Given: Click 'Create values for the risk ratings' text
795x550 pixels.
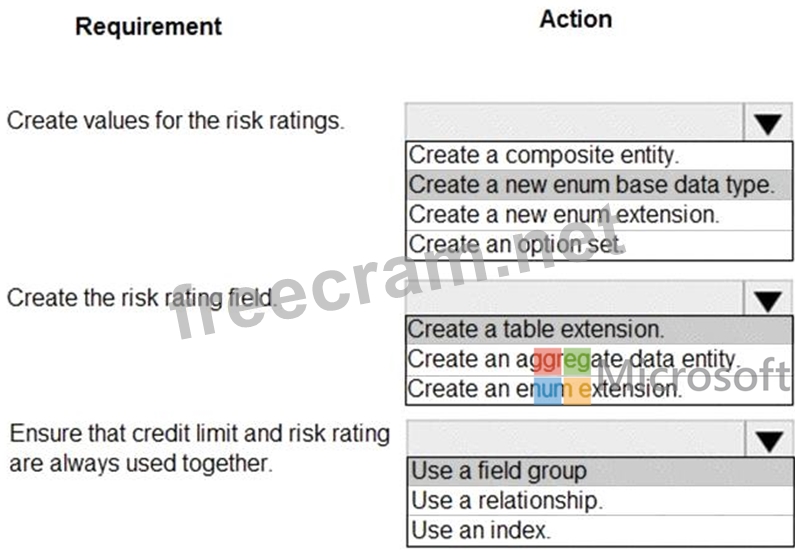Looking at the screenshot, I should tap(175, 121).
